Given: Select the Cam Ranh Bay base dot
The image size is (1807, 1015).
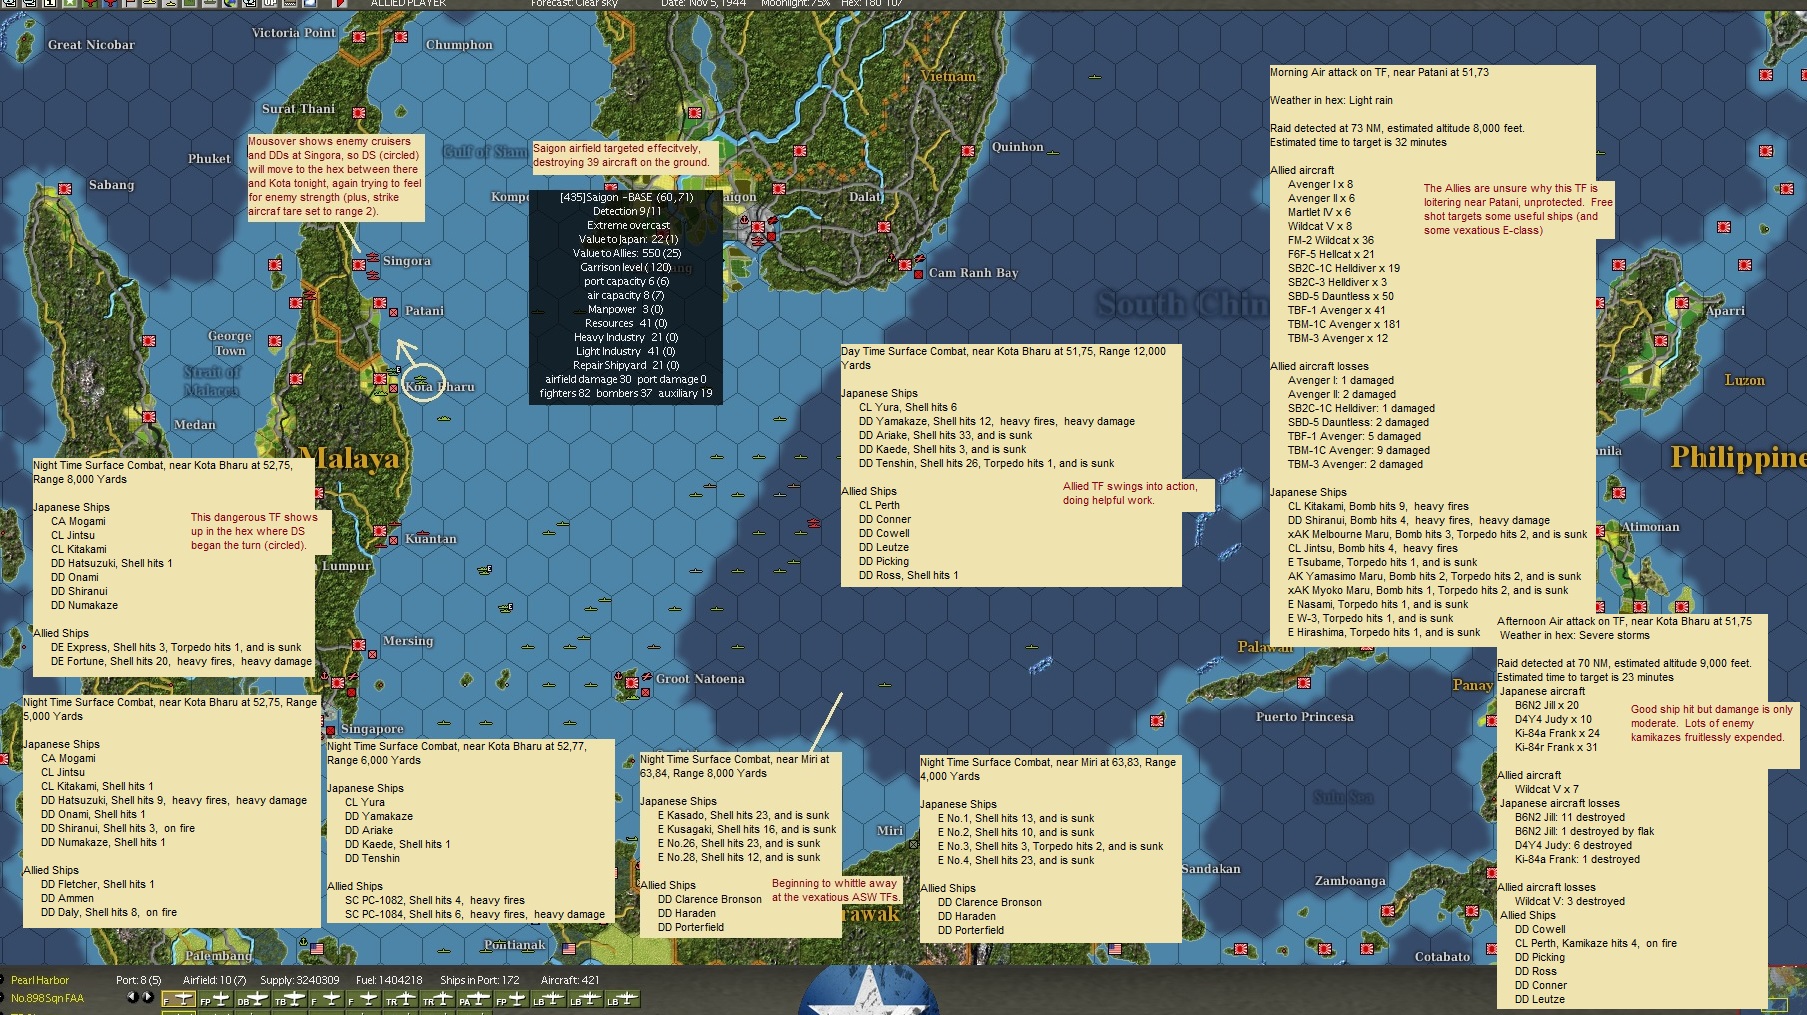Looking at the screenshot, I should 918,274.
